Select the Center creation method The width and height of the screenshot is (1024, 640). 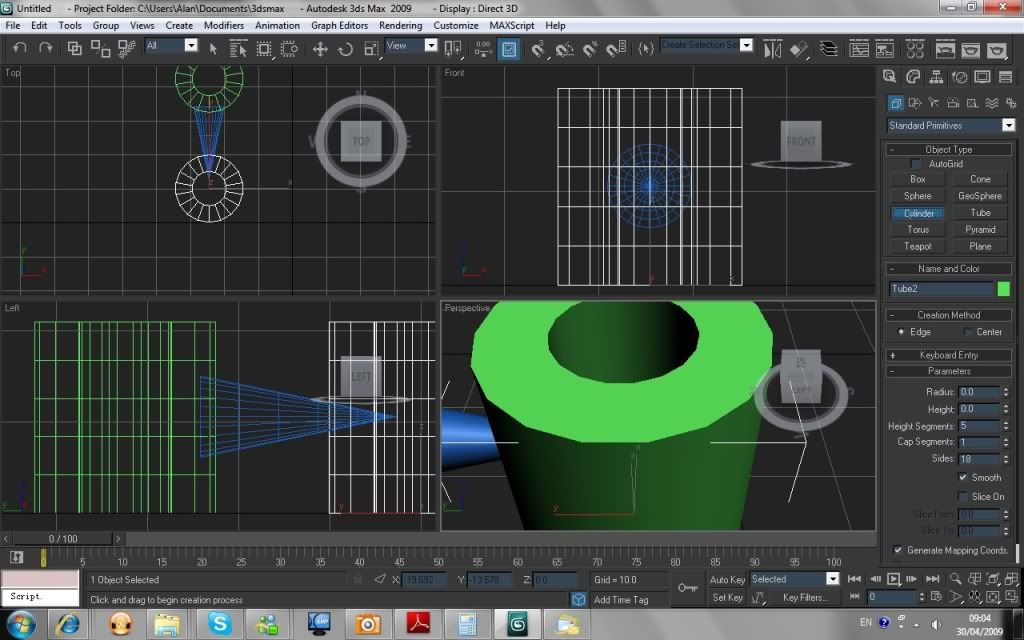pyautogui.click(x=967, y=332)
